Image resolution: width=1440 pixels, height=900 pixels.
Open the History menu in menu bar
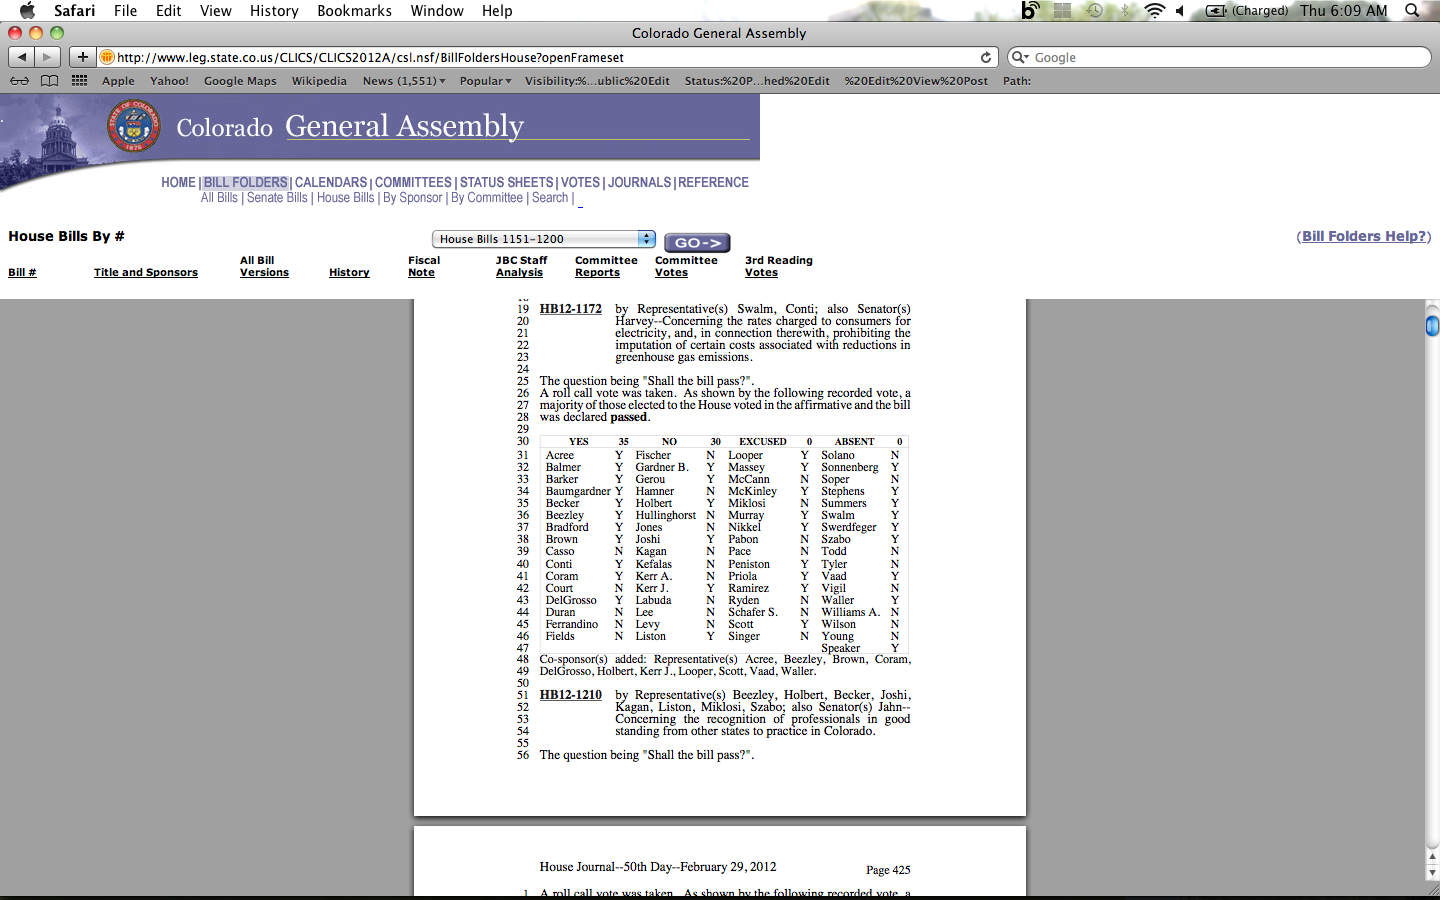pos(274,11)
